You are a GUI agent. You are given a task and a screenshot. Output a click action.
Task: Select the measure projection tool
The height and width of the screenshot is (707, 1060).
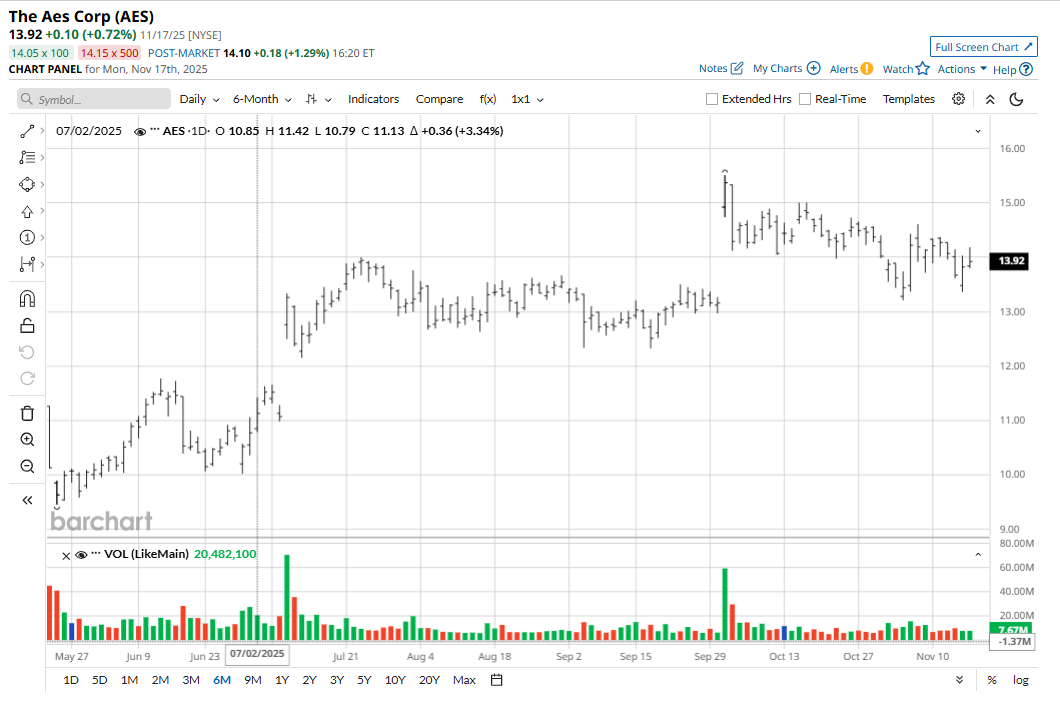(27, 264)
